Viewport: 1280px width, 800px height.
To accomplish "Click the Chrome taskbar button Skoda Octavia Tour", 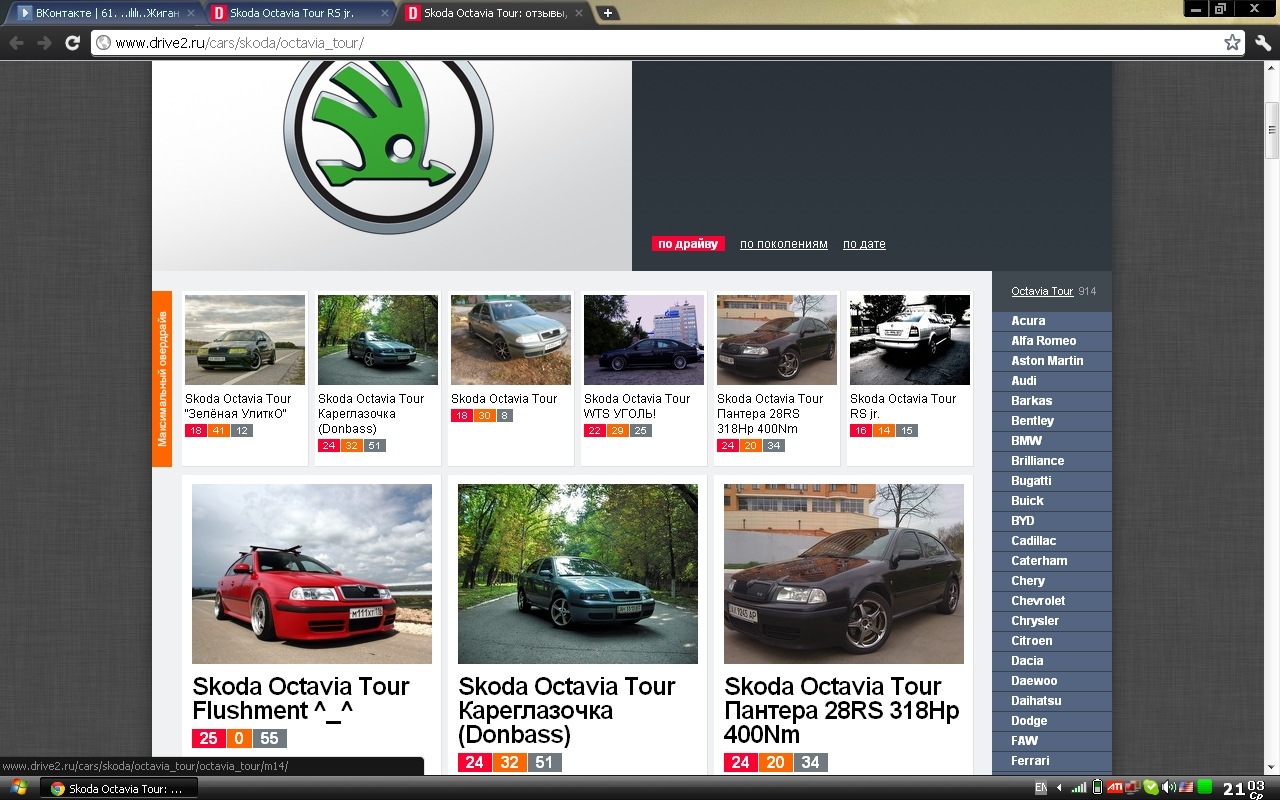I will (119, 788).
